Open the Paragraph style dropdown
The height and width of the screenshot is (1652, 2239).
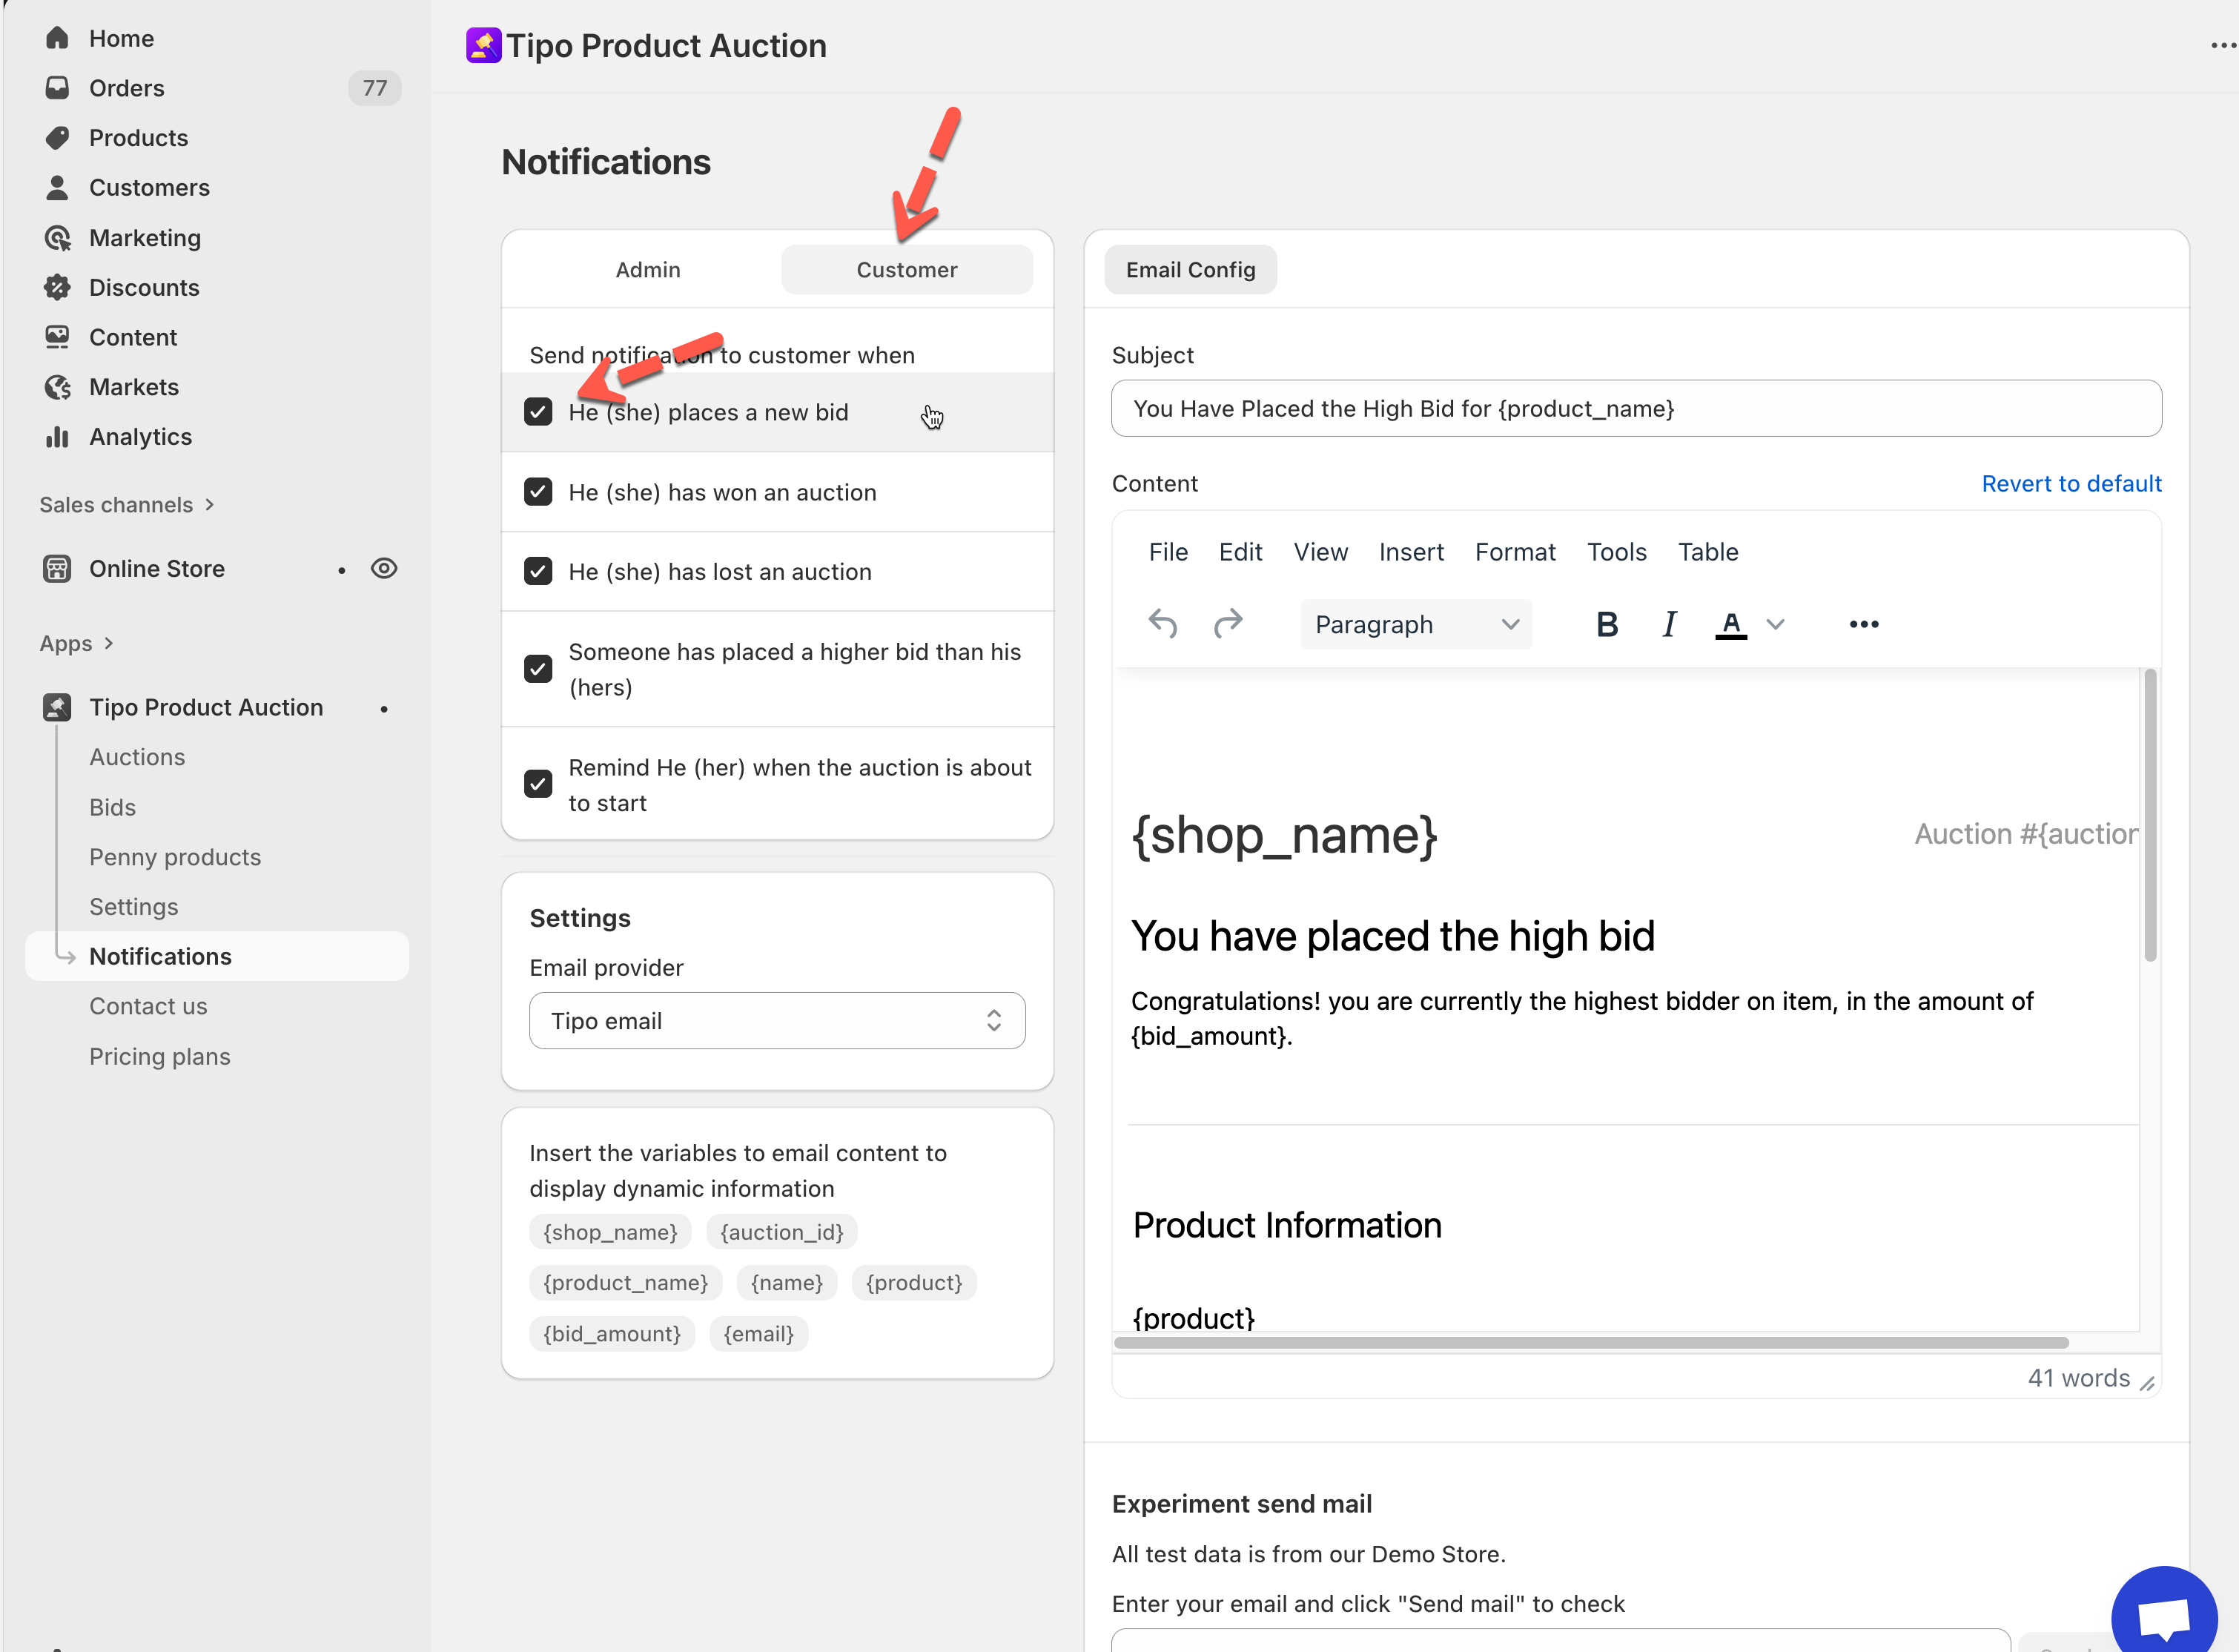(x=1415, y=624)
